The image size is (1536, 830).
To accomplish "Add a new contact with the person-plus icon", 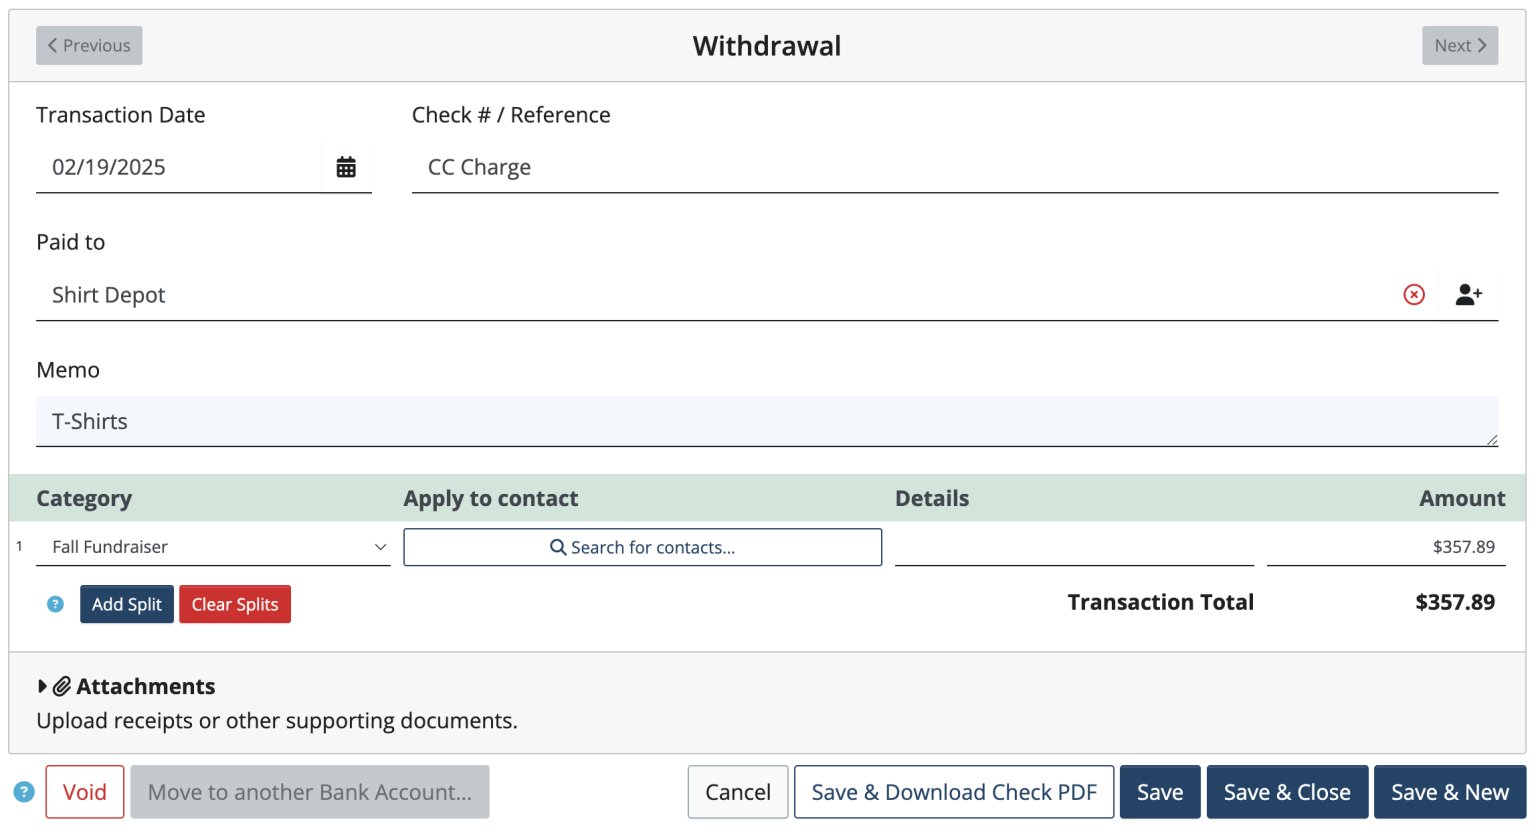I will (x=1468, y=294).
